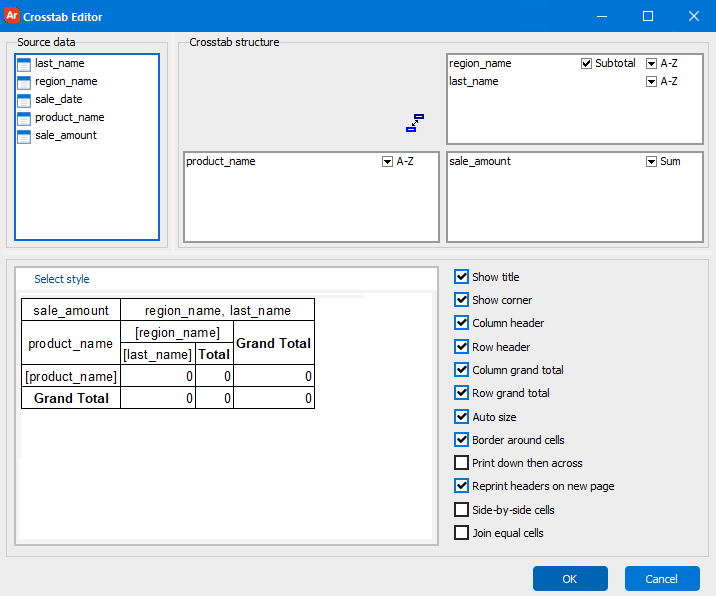The width and height of the screenshot is (716, 596).
Task: Select the last_name field icon in Source data
Action: pyautogui.click(x=24, y=64)
